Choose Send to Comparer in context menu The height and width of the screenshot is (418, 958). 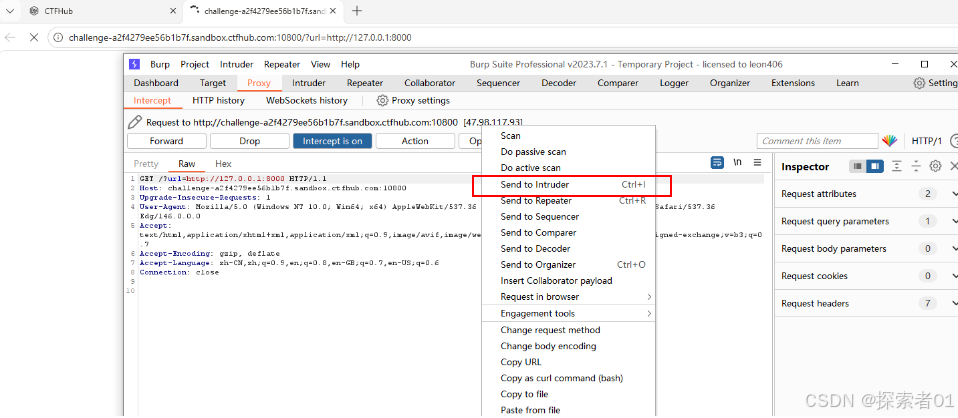[569, 233]
